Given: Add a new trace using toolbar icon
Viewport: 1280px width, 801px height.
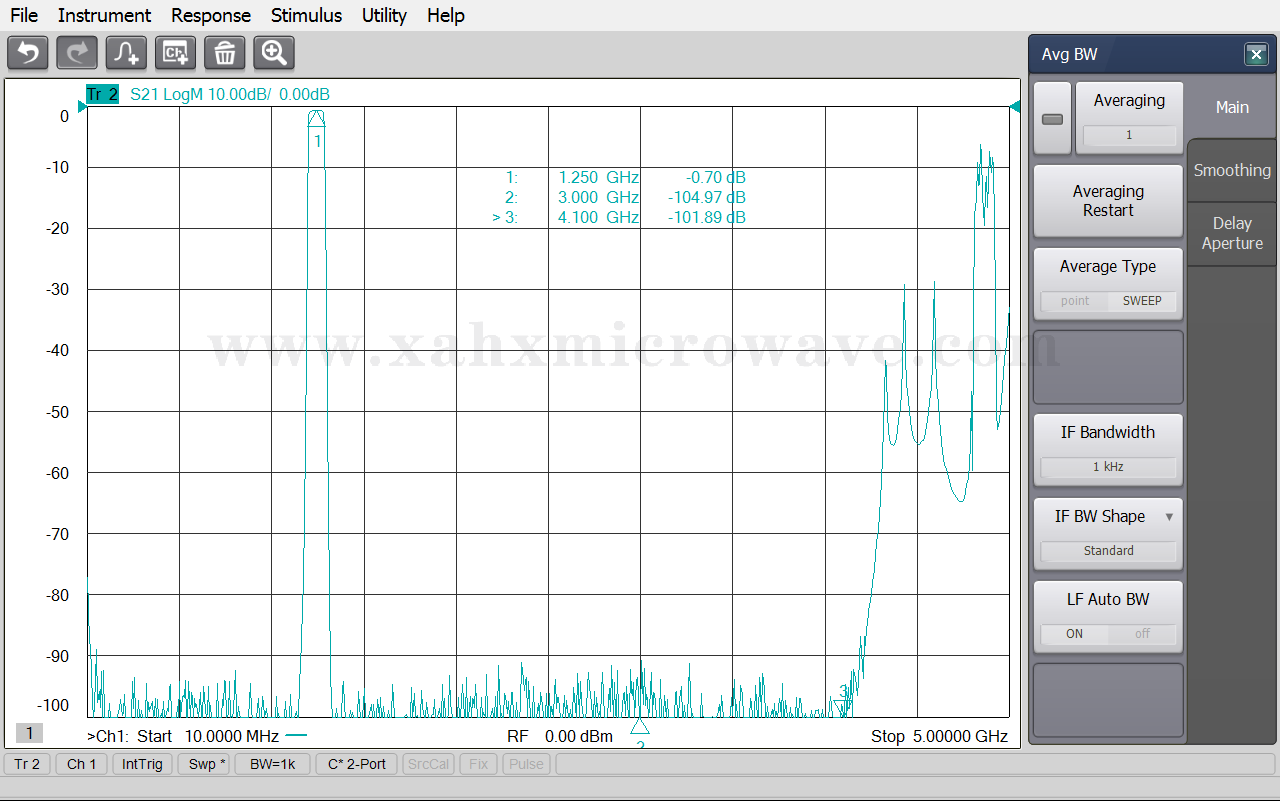Looking at the screenshot, I should click(x=126, y=53).
